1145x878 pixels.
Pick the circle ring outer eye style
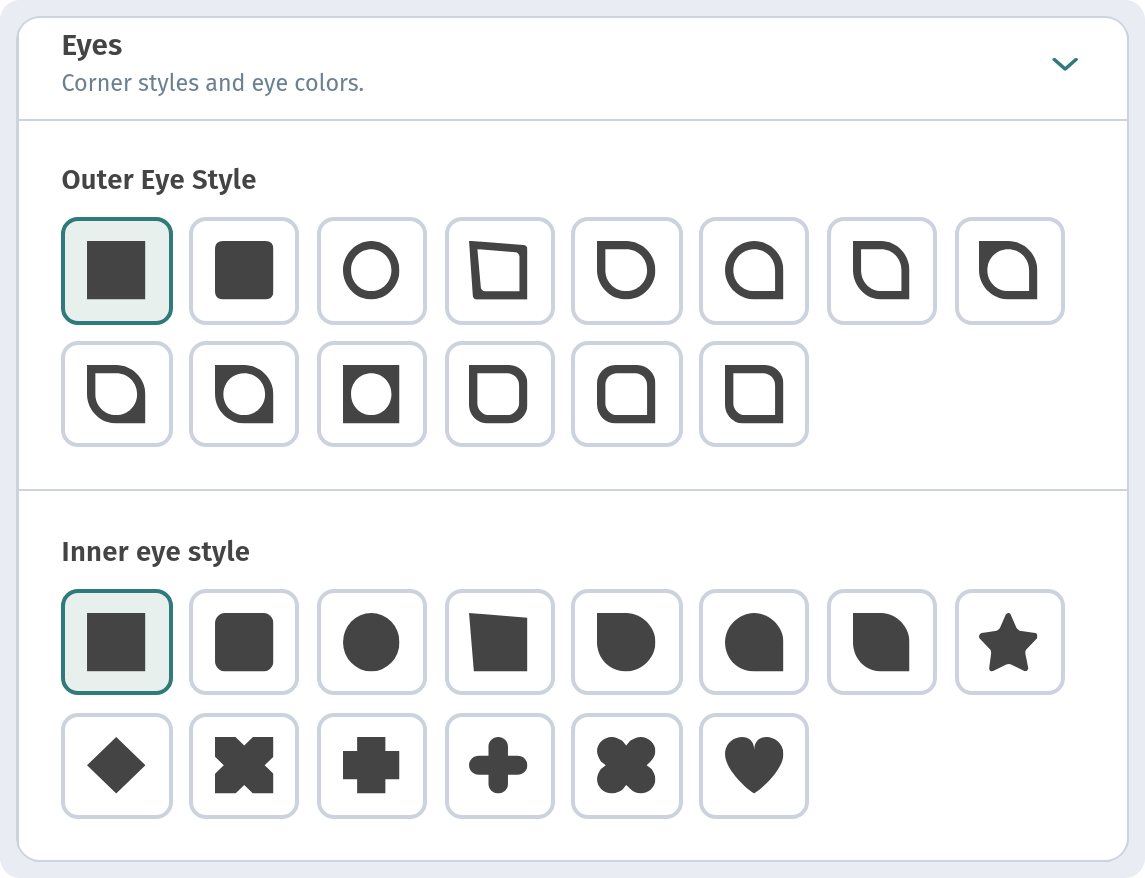372,271
